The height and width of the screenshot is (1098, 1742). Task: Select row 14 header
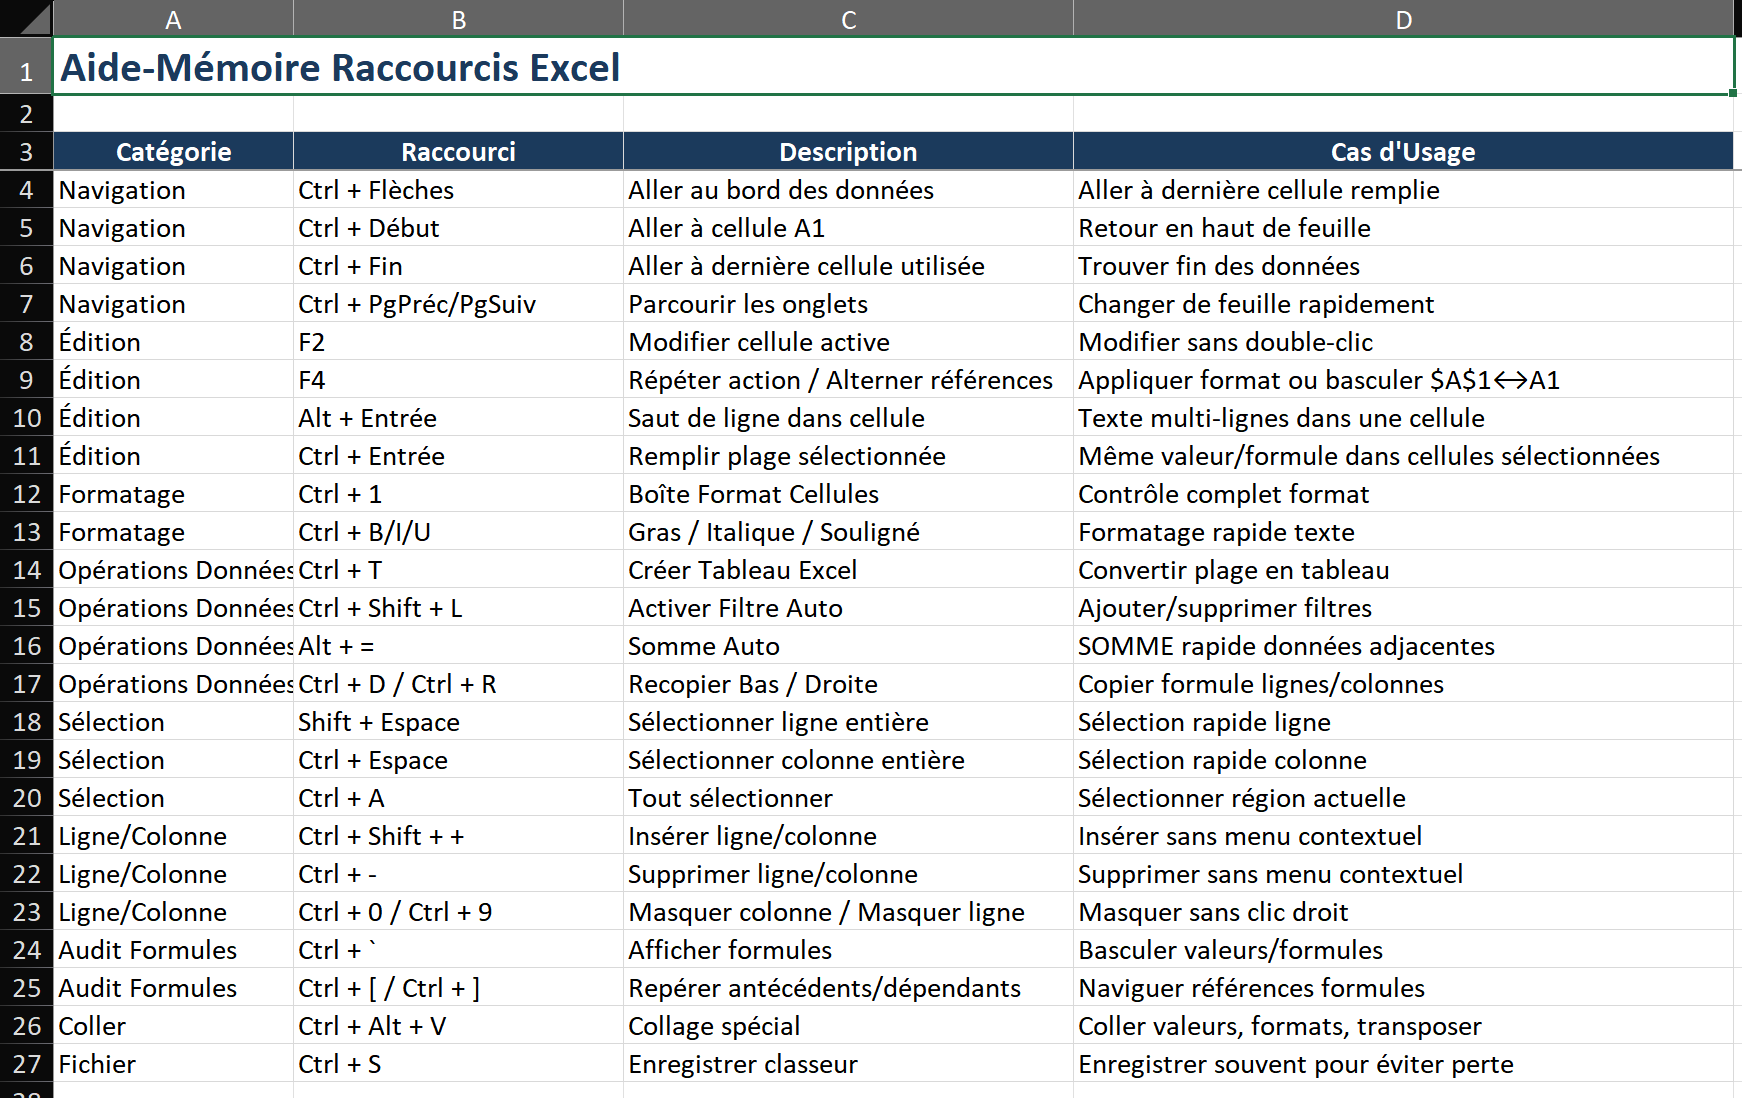click(26, 570)
